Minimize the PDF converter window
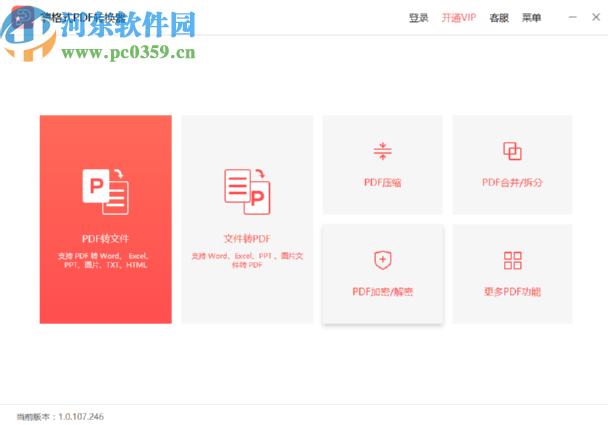Screen dimensions: 608x425 tap(573, 17)
